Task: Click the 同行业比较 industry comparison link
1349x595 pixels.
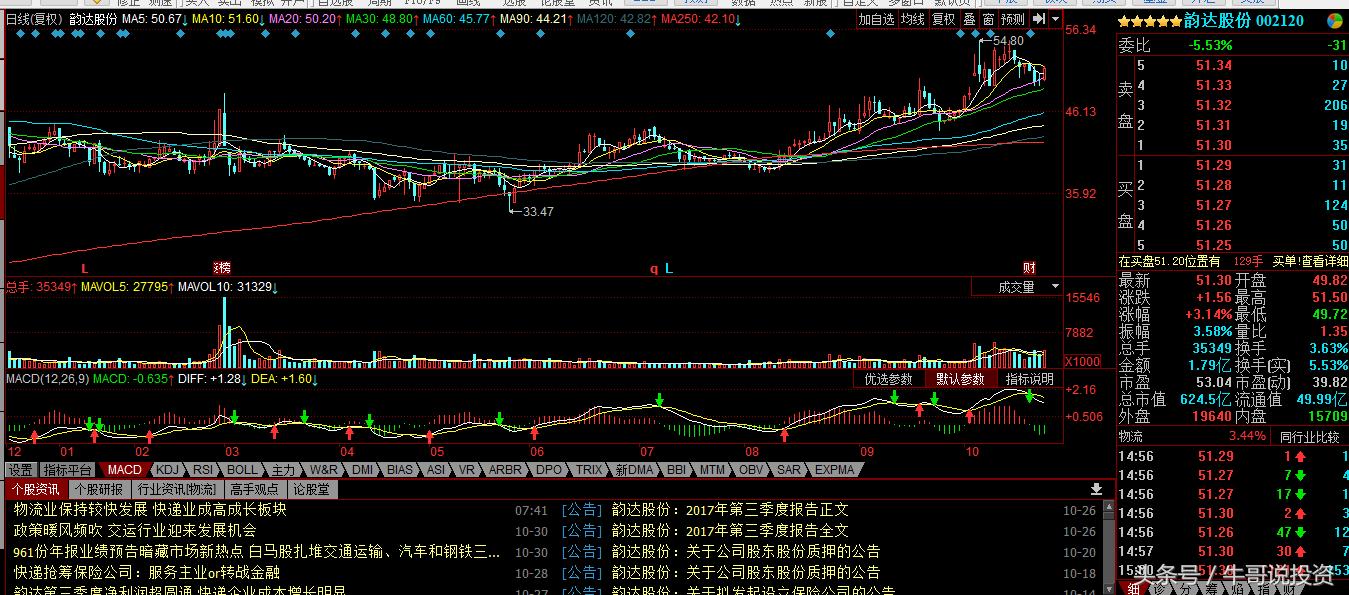Action: click(1310, 436)
